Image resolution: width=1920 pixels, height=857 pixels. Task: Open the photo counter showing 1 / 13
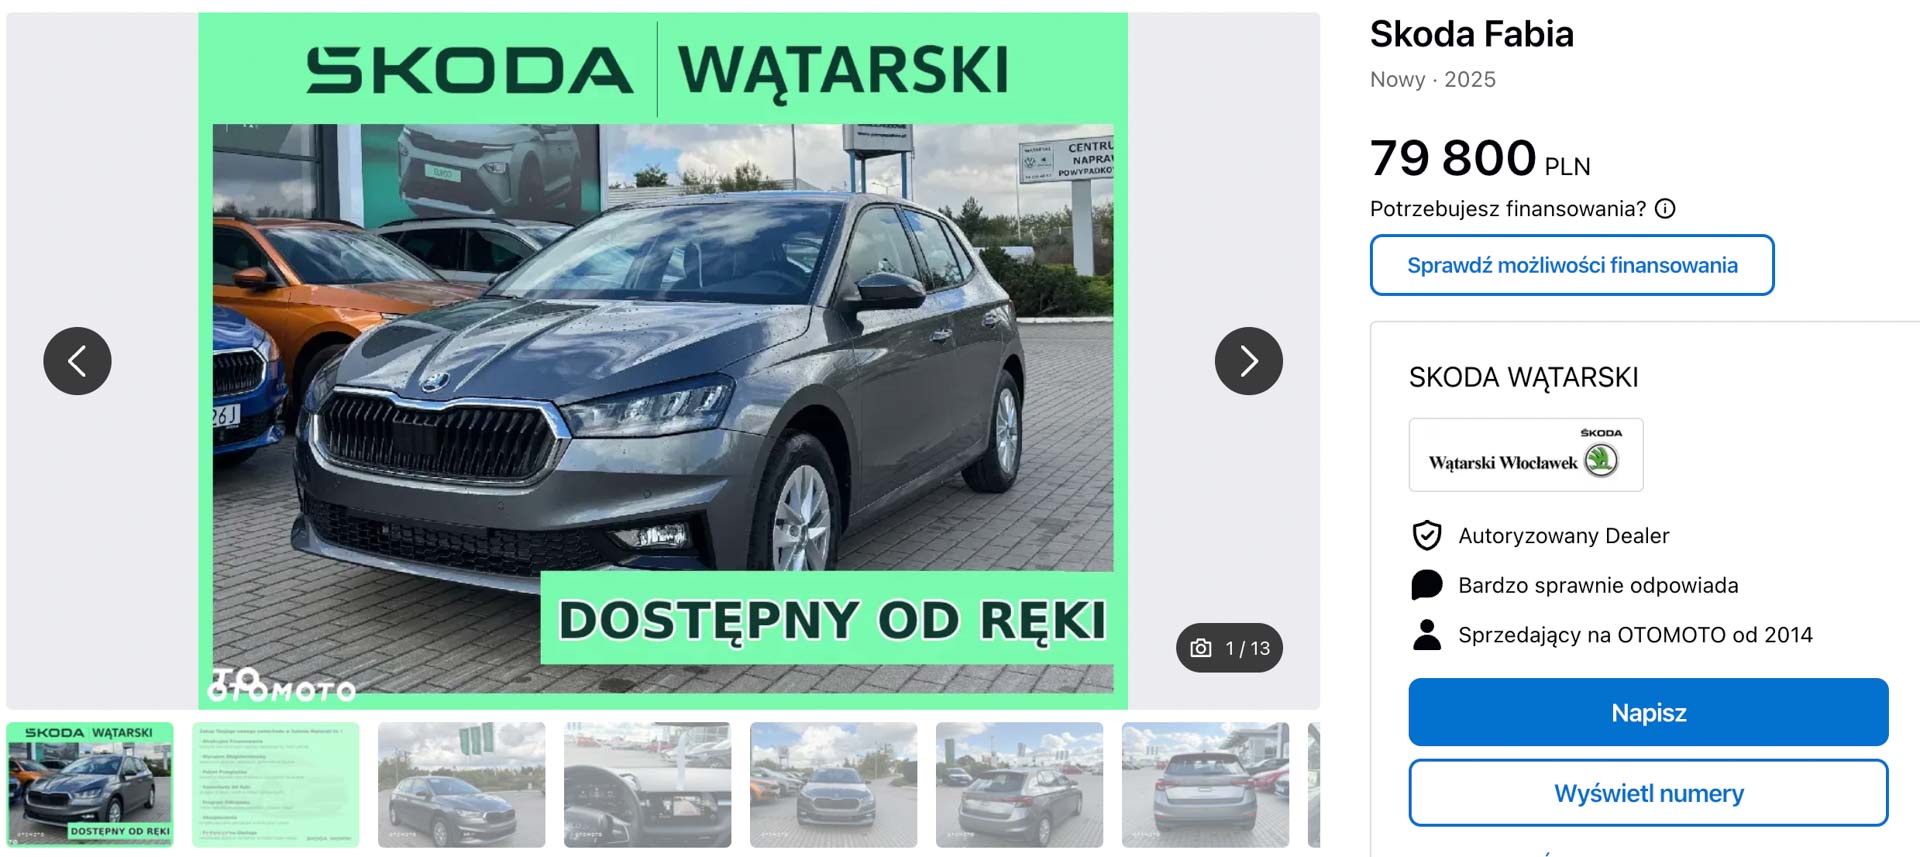coord(1229,648)
